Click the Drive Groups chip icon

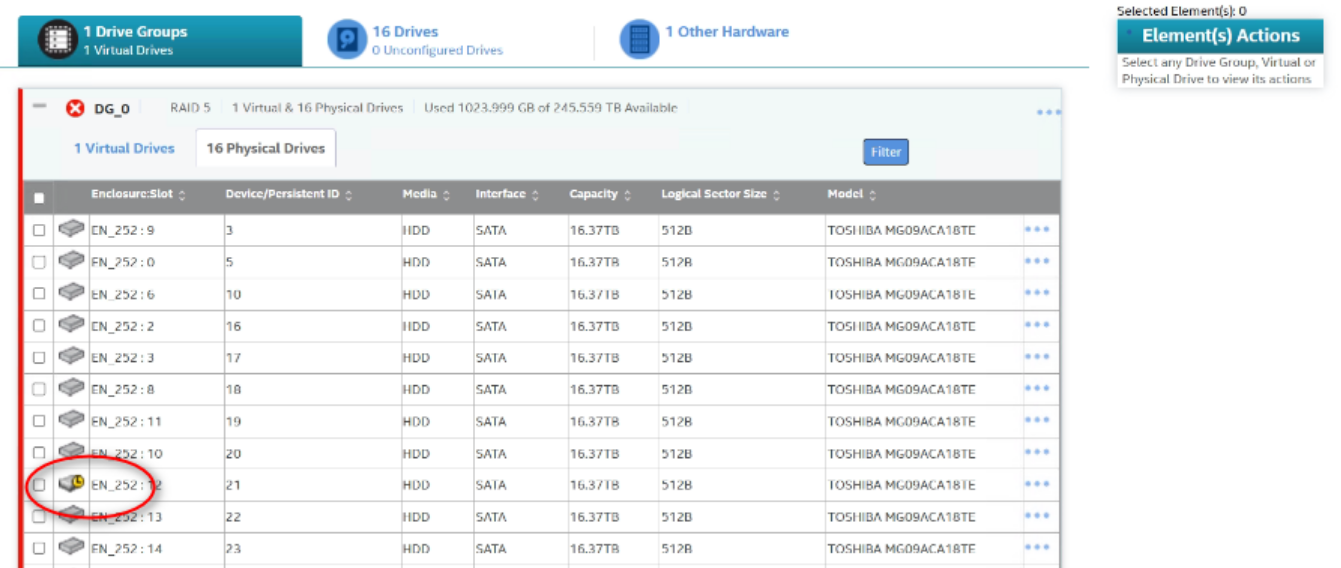[x=58, y=40]
